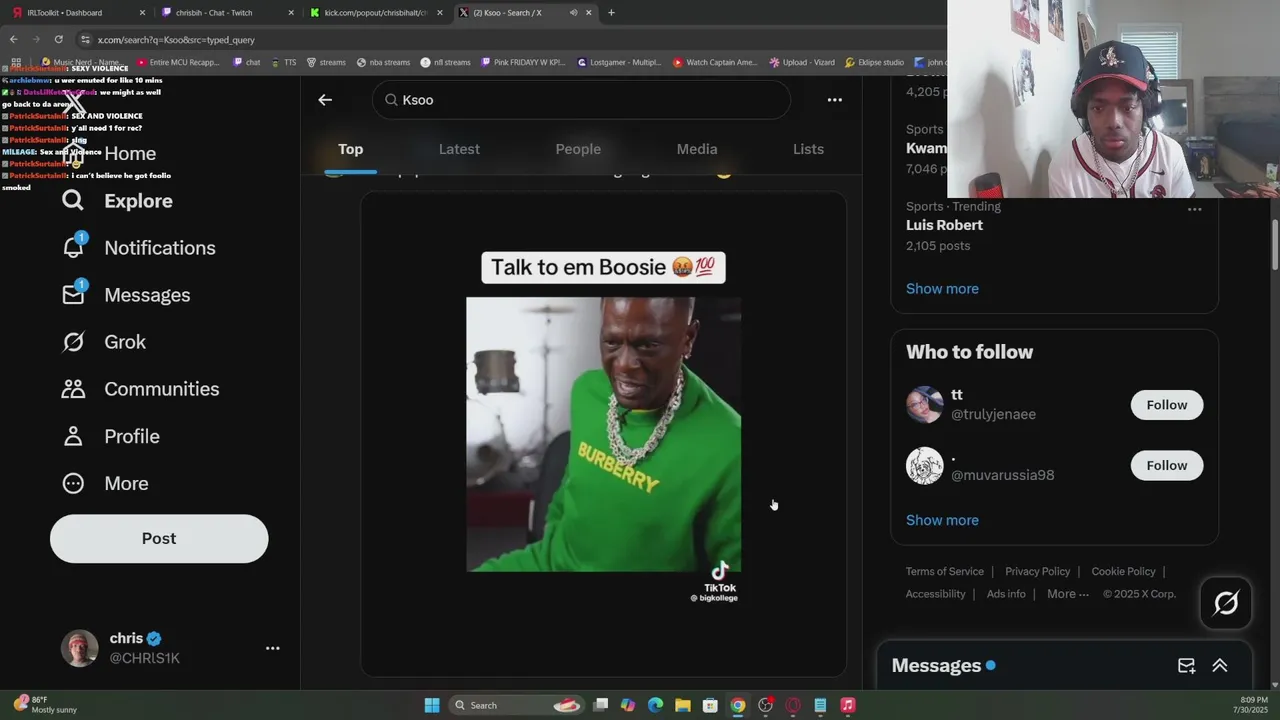
Task: Open the Upload - Vizard bookmark
Action: click(x=802, y=62)
